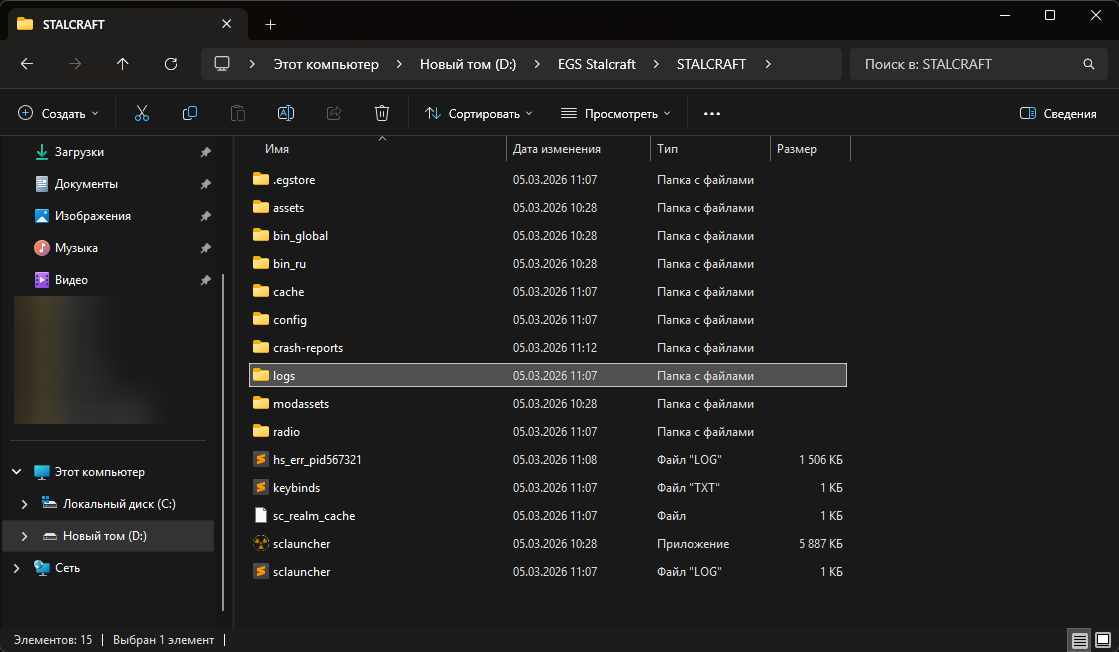Click the Copy icon in toolbar
The height and width of the screenshot is (652, 1119).
[189, 114]
